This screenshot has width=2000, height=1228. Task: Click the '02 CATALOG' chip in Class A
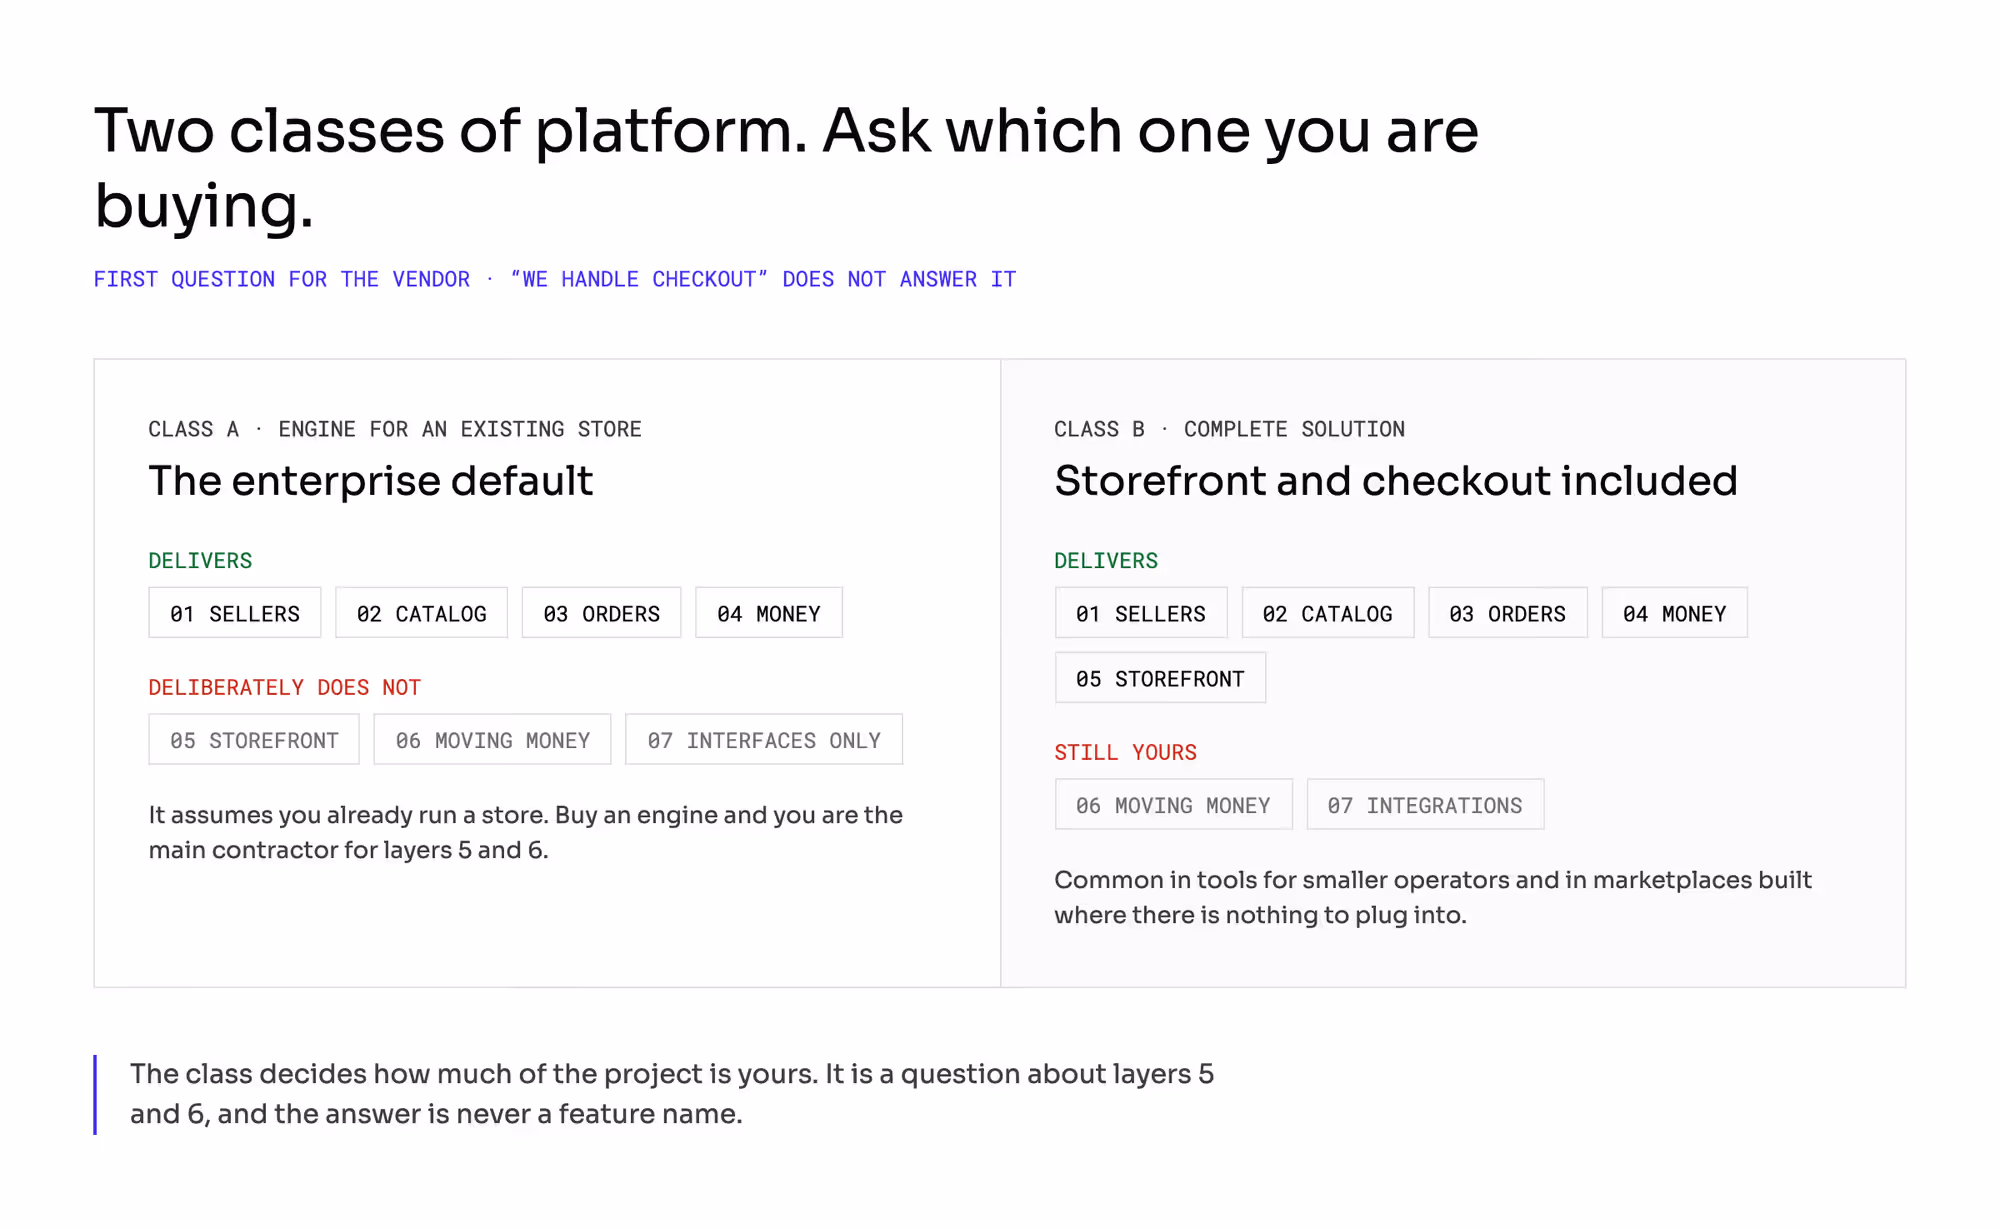421,613
